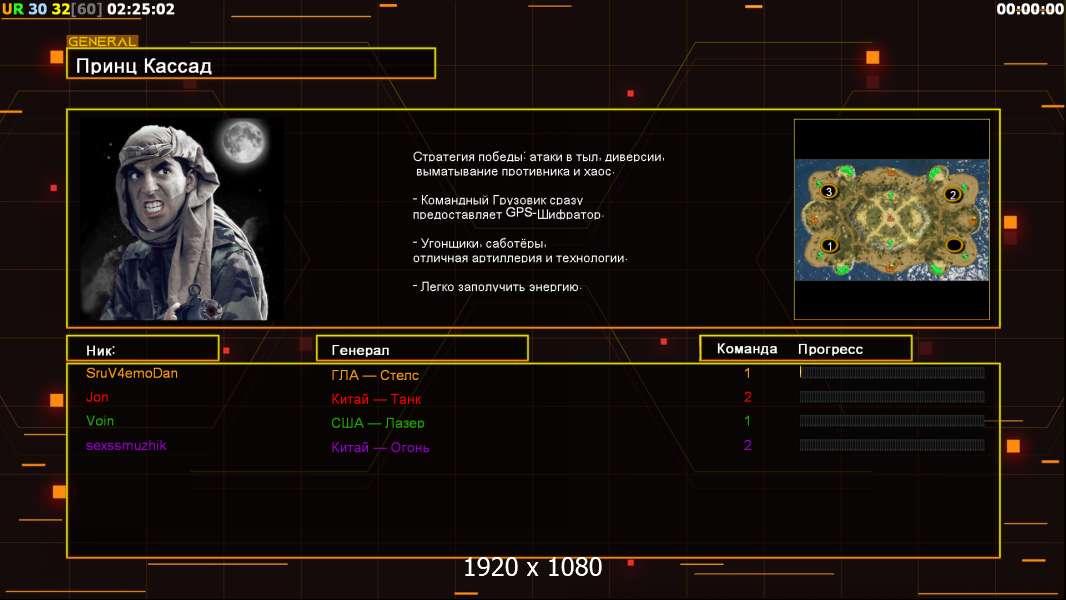Click SruV4emoDan's loading progress bar
The height and width of the screenshot is (600, 1066).
click(x=891, y=372)
